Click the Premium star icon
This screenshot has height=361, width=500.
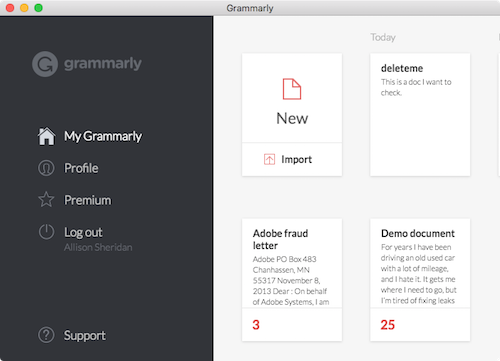coord(46,200)
